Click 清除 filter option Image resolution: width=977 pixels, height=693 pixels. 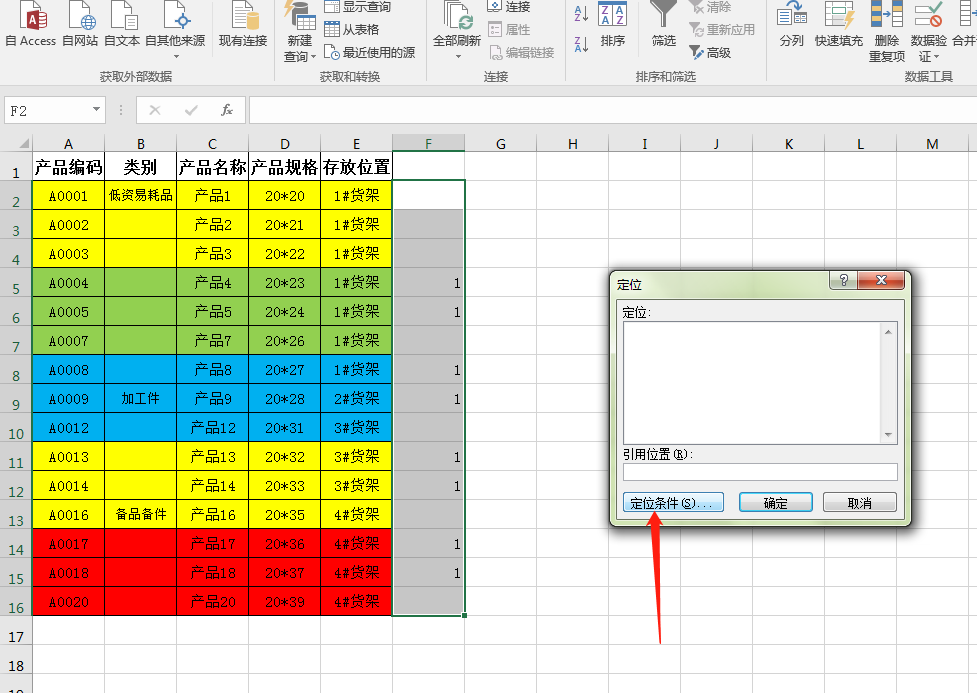pos(710,7)
